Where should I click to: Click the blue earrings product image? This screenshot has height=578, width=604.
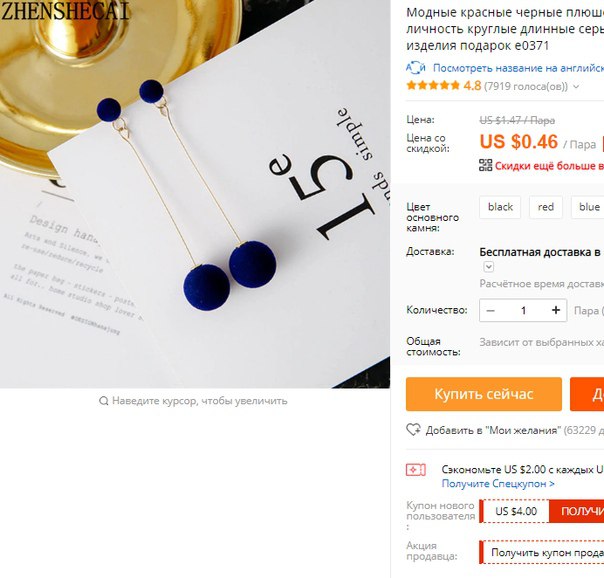tap(195, 194)
